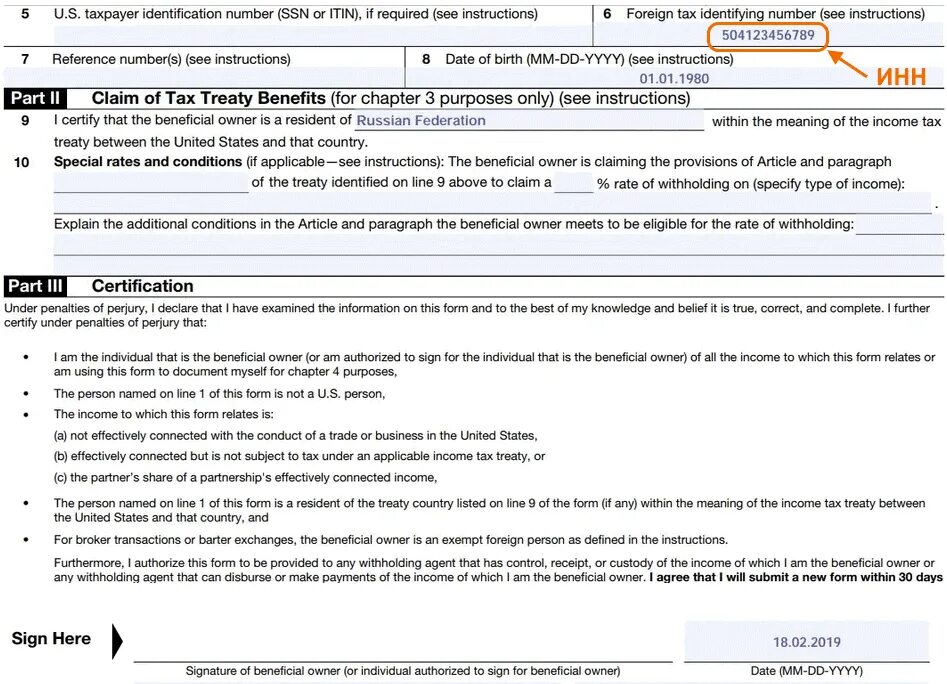Click the 'Special rates and conditions' text
This screenshot has width=947, height=684.
148,162
